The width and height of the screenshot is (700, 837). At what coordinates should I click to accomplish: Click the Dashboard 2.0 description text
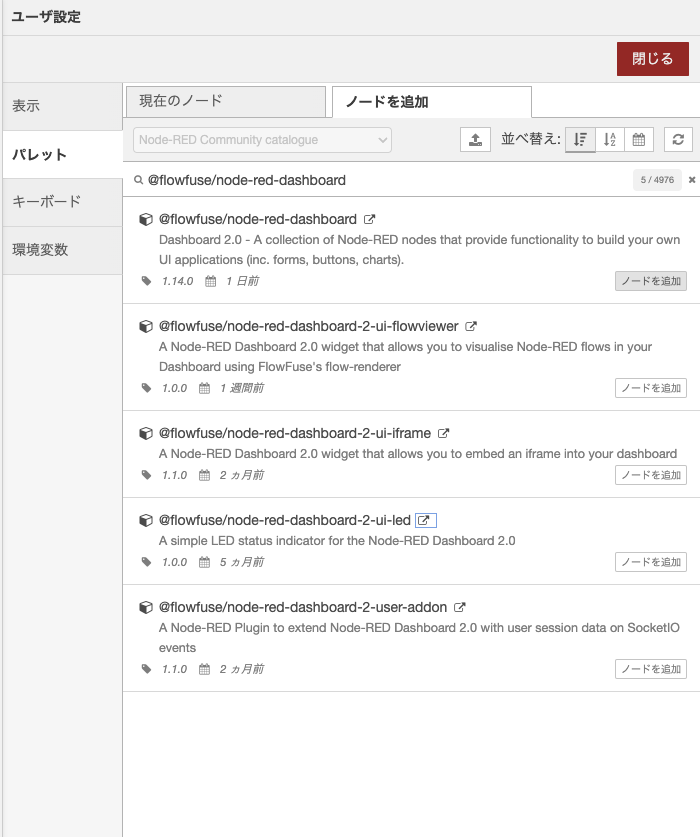[x=419, y=250]
